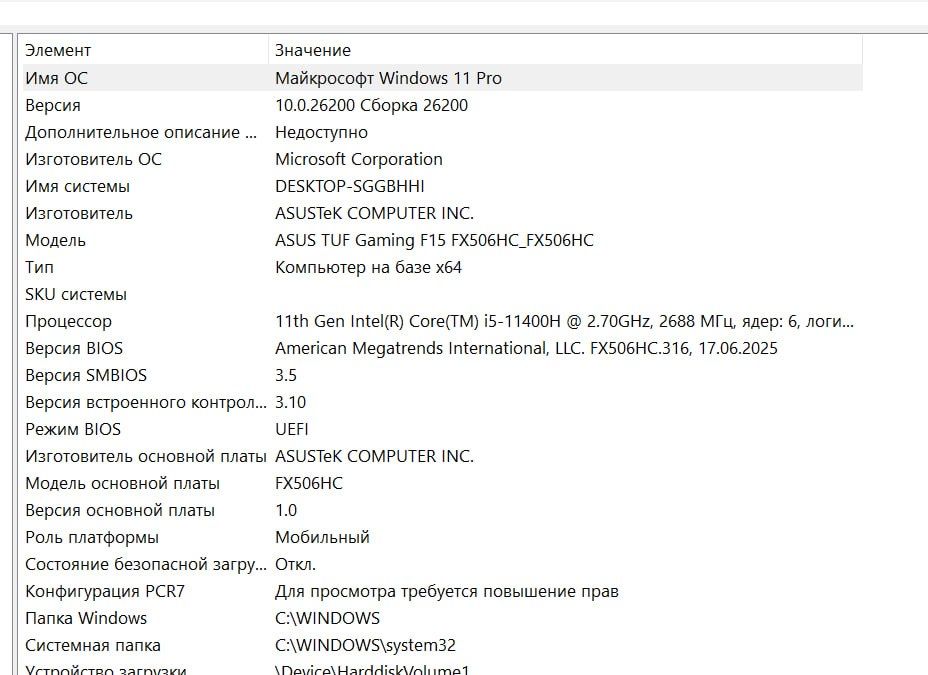Click the Элемент column header
The height and width of the screenshot is (675, 928).
(x=58, y=50)
